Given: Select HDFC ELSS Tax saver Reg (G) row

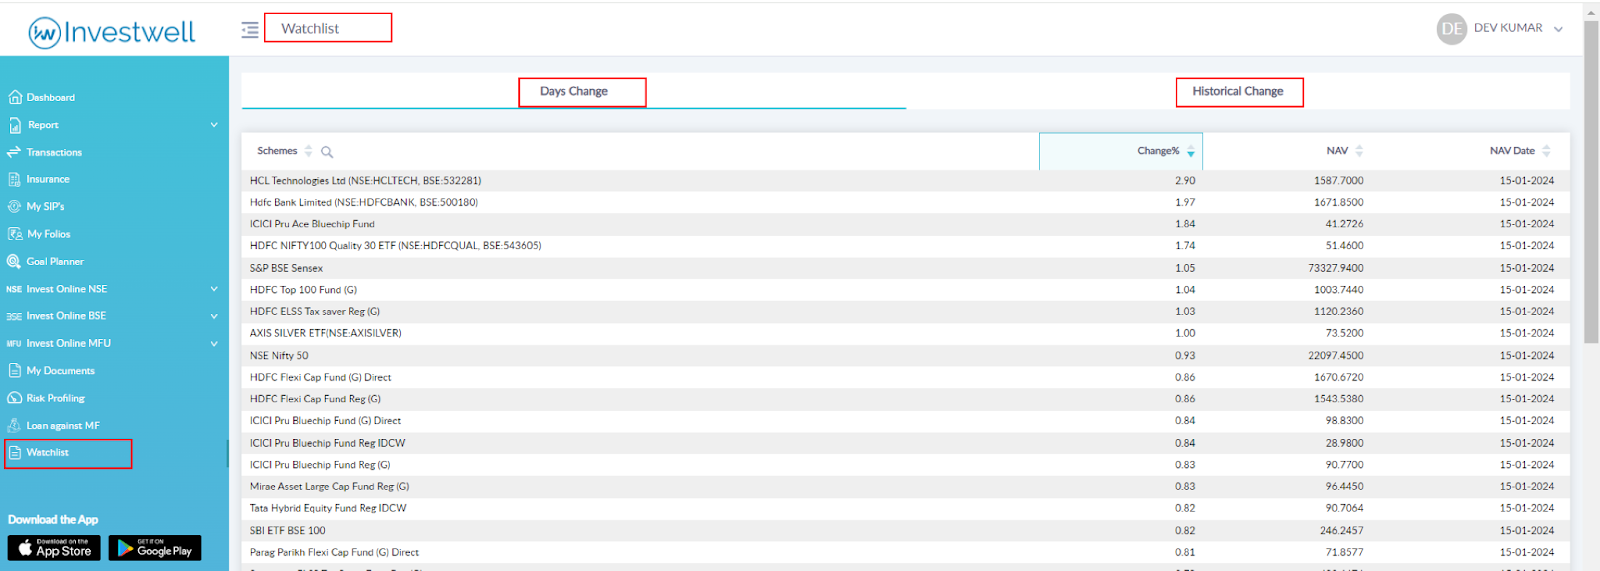Looking at the screenshot, I should tap(905, 312).
